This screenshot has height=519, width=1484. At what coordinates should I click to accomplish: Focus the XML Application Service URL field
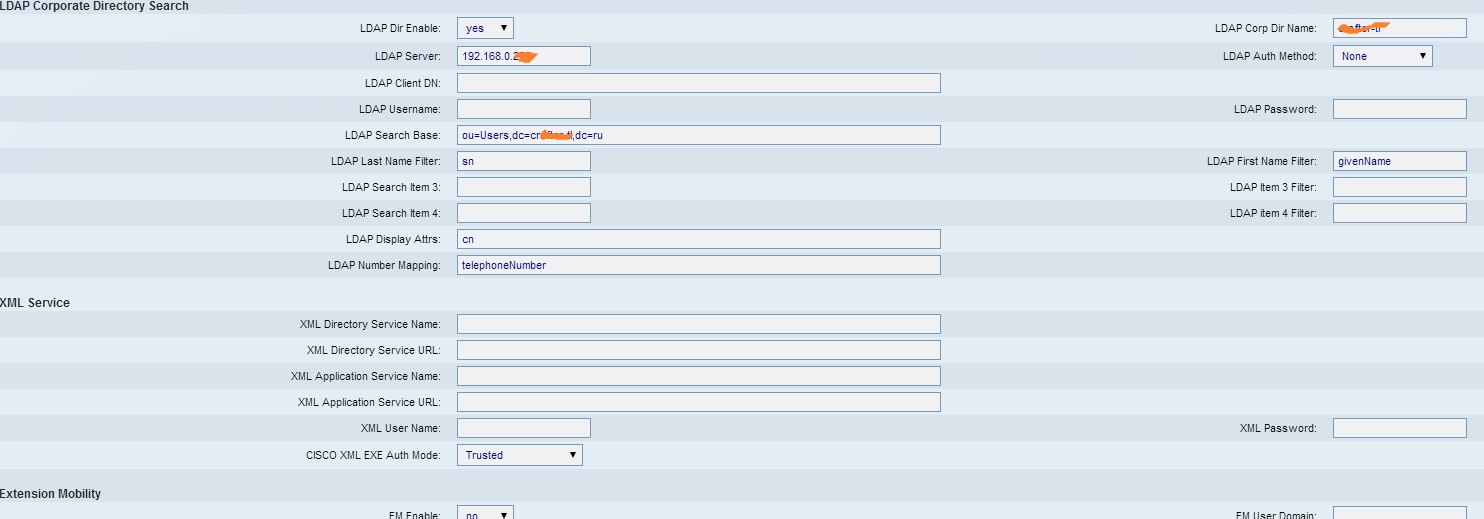(698, 402)
